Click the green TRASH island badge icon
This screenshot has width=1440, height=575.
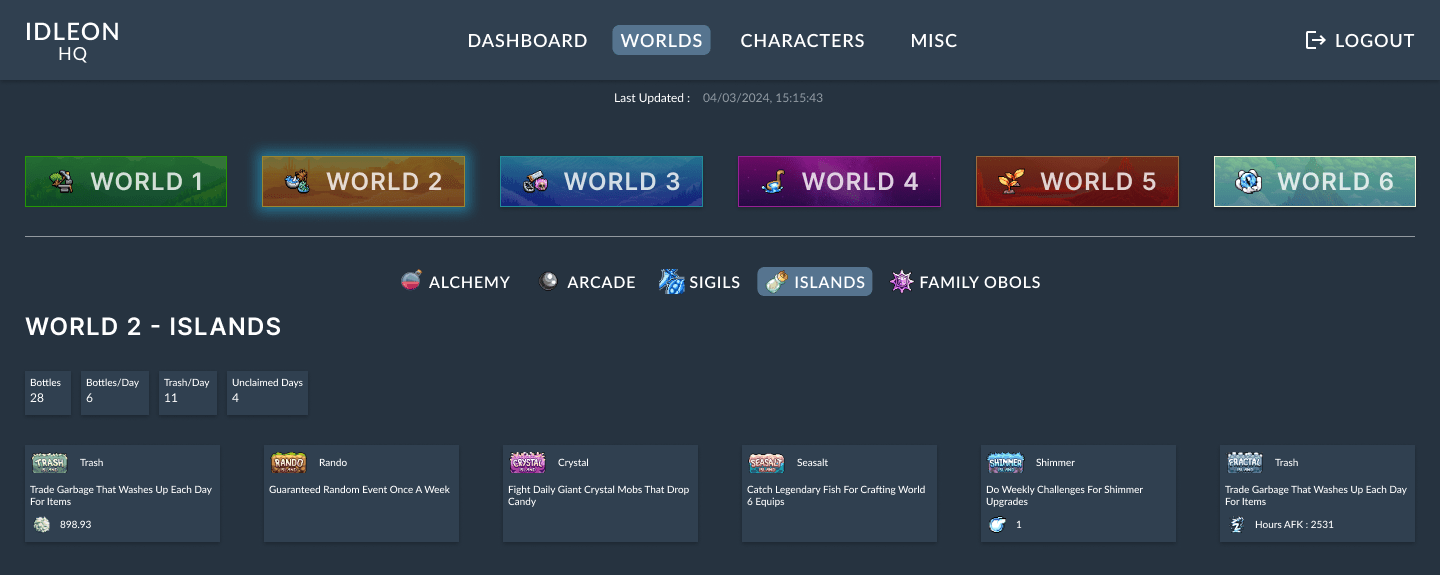(x=49, y=463)
